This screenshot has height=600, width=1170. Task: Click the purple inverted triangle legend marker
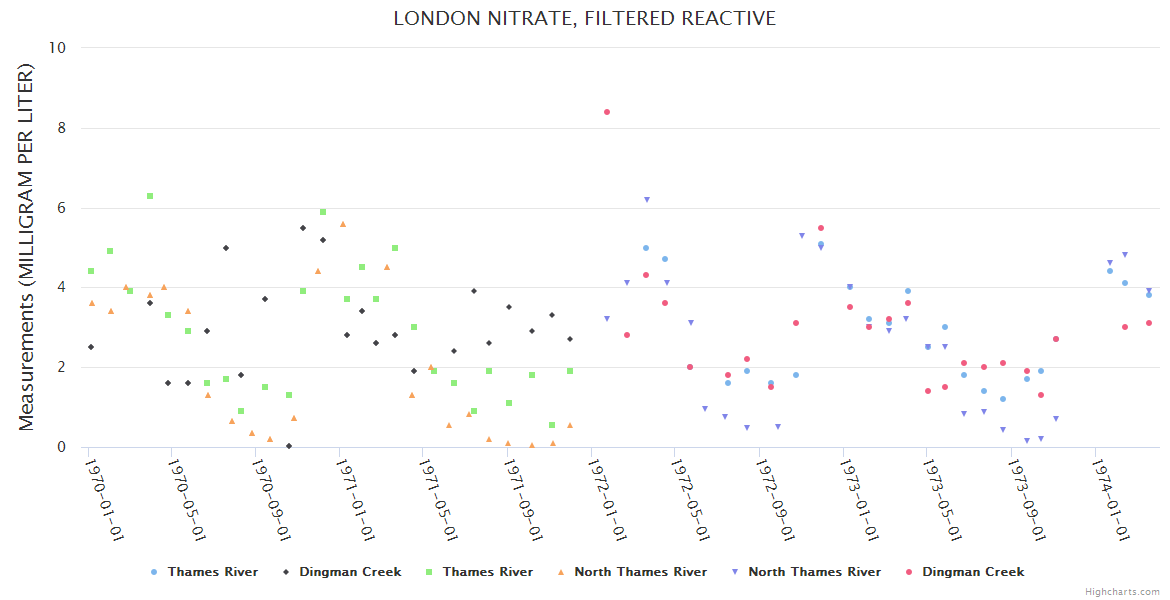click(x=734, y=572)
